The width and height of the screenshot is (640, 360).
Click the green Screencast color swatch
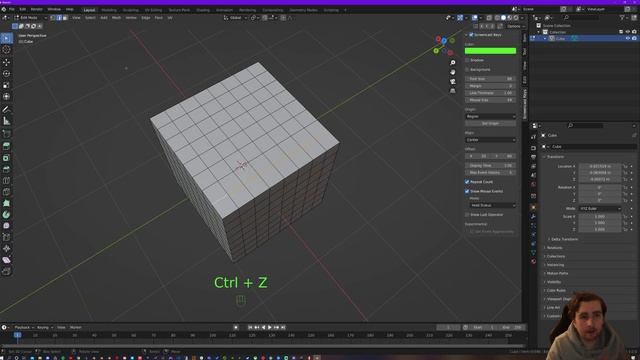click(x=490, y=51)
